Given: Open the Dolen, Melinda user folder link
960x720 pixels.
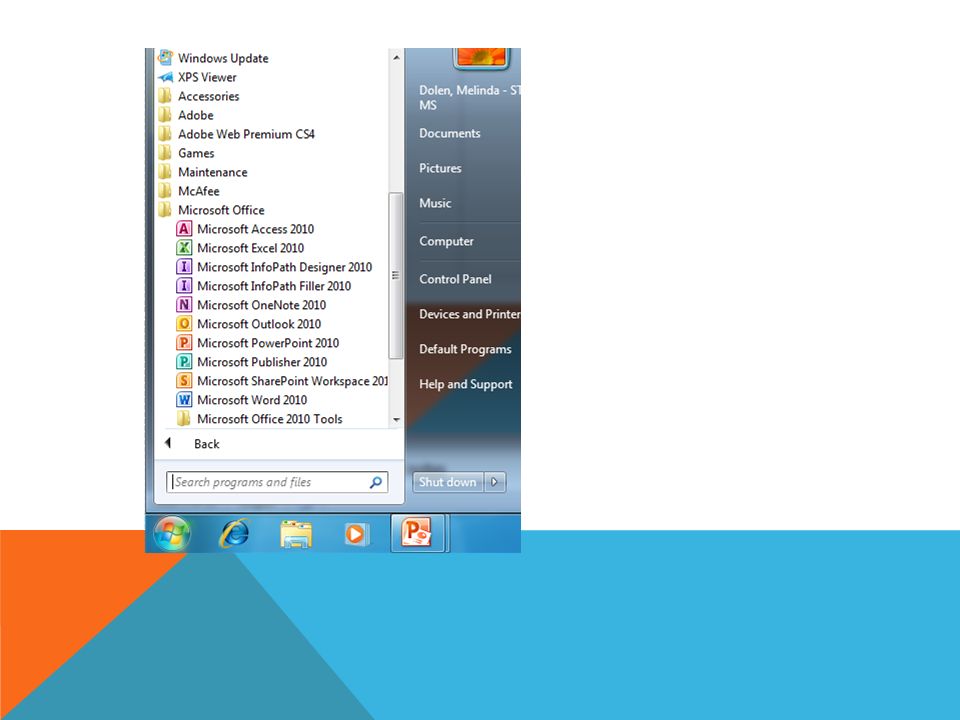Looking at the screenshot, I should pos(470,97).
